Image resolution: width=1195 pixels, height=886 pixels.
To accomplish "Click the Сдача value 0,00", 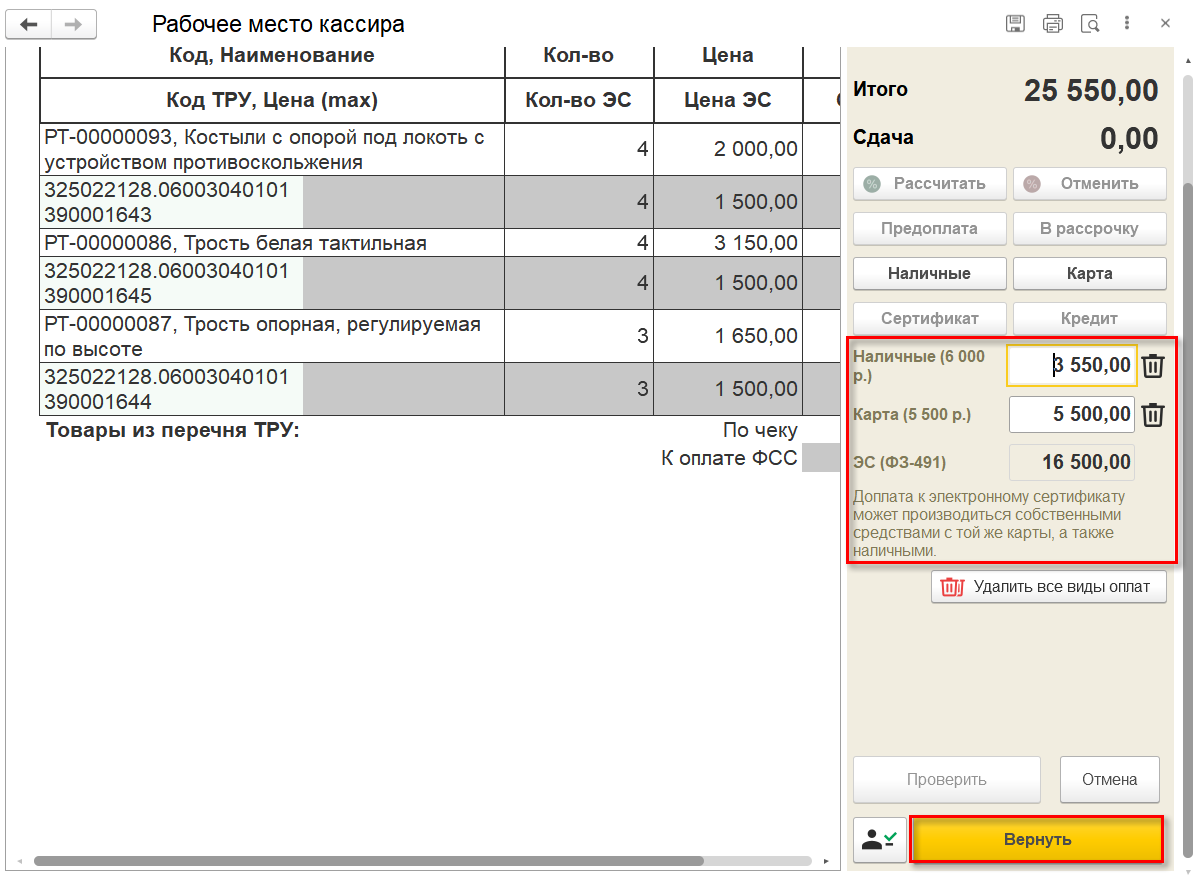I will coord(1129,139).
